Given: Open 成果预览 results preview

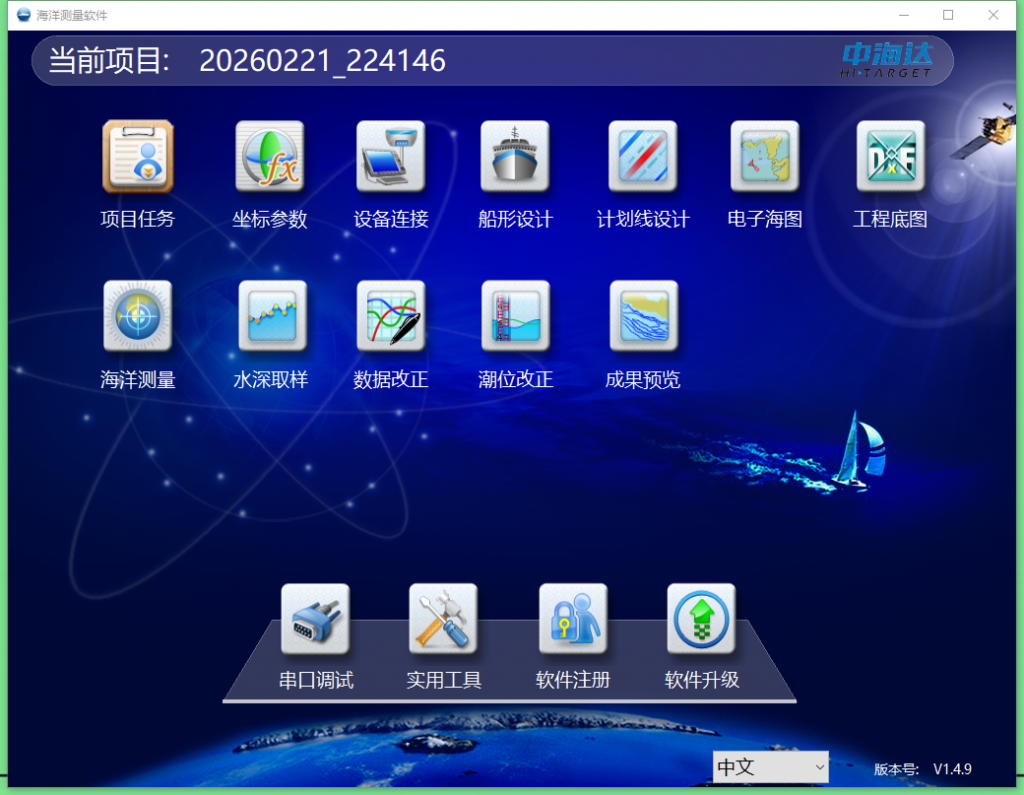Looking at the screenshot, I should point(643,317).
